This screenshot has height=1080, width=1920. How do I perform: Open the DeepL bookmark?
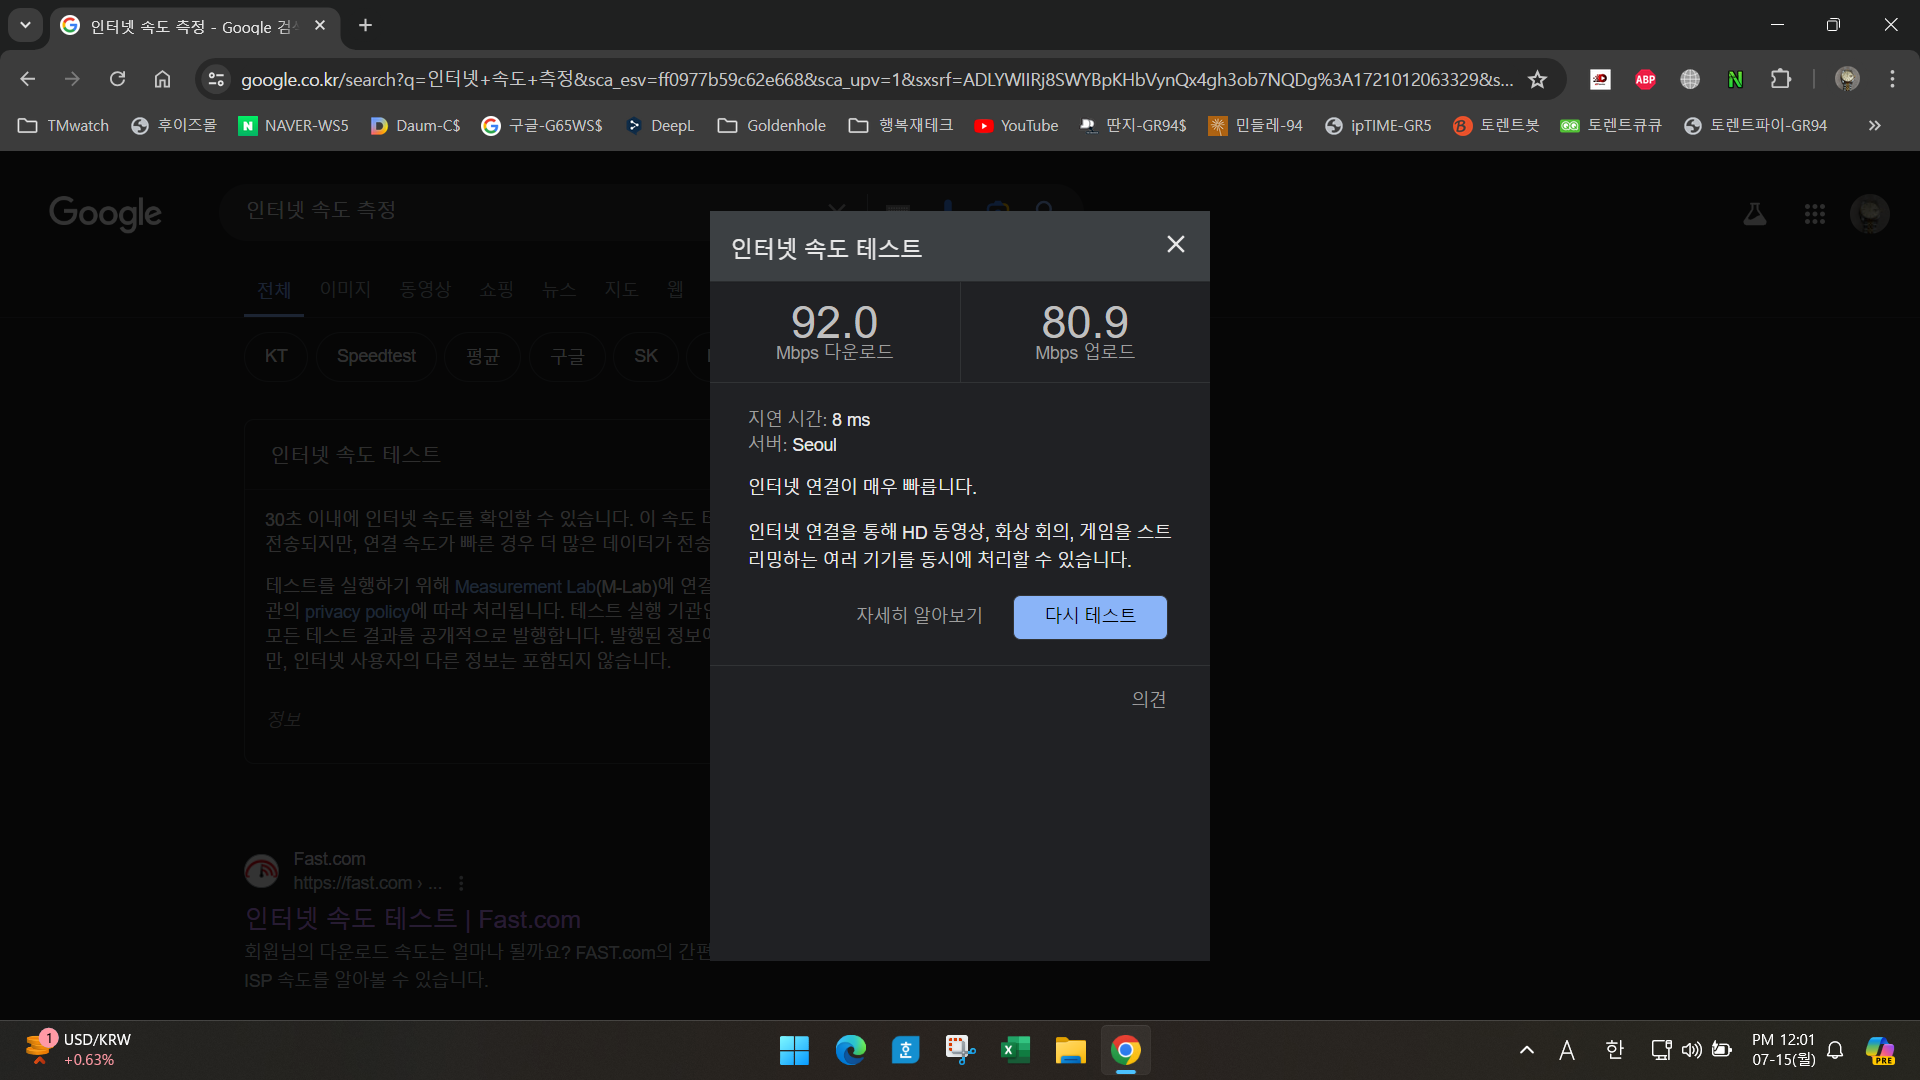coord(660,125)
